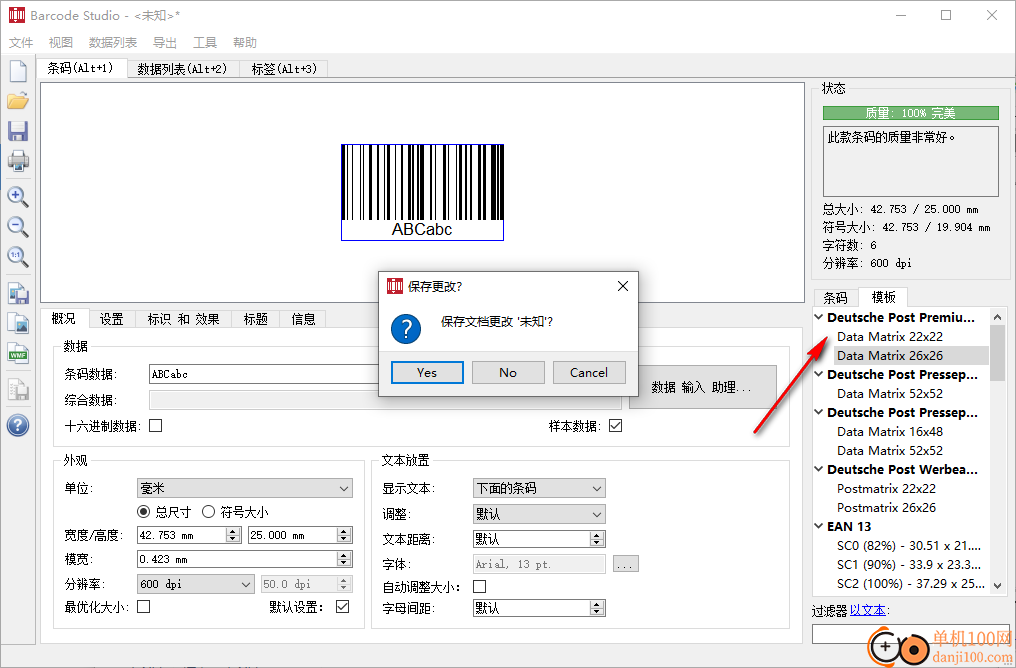Collapse the Deutsche Post Premiu... tree node
The width and height of the screenshot is (1016, 668).
point(819,317)
